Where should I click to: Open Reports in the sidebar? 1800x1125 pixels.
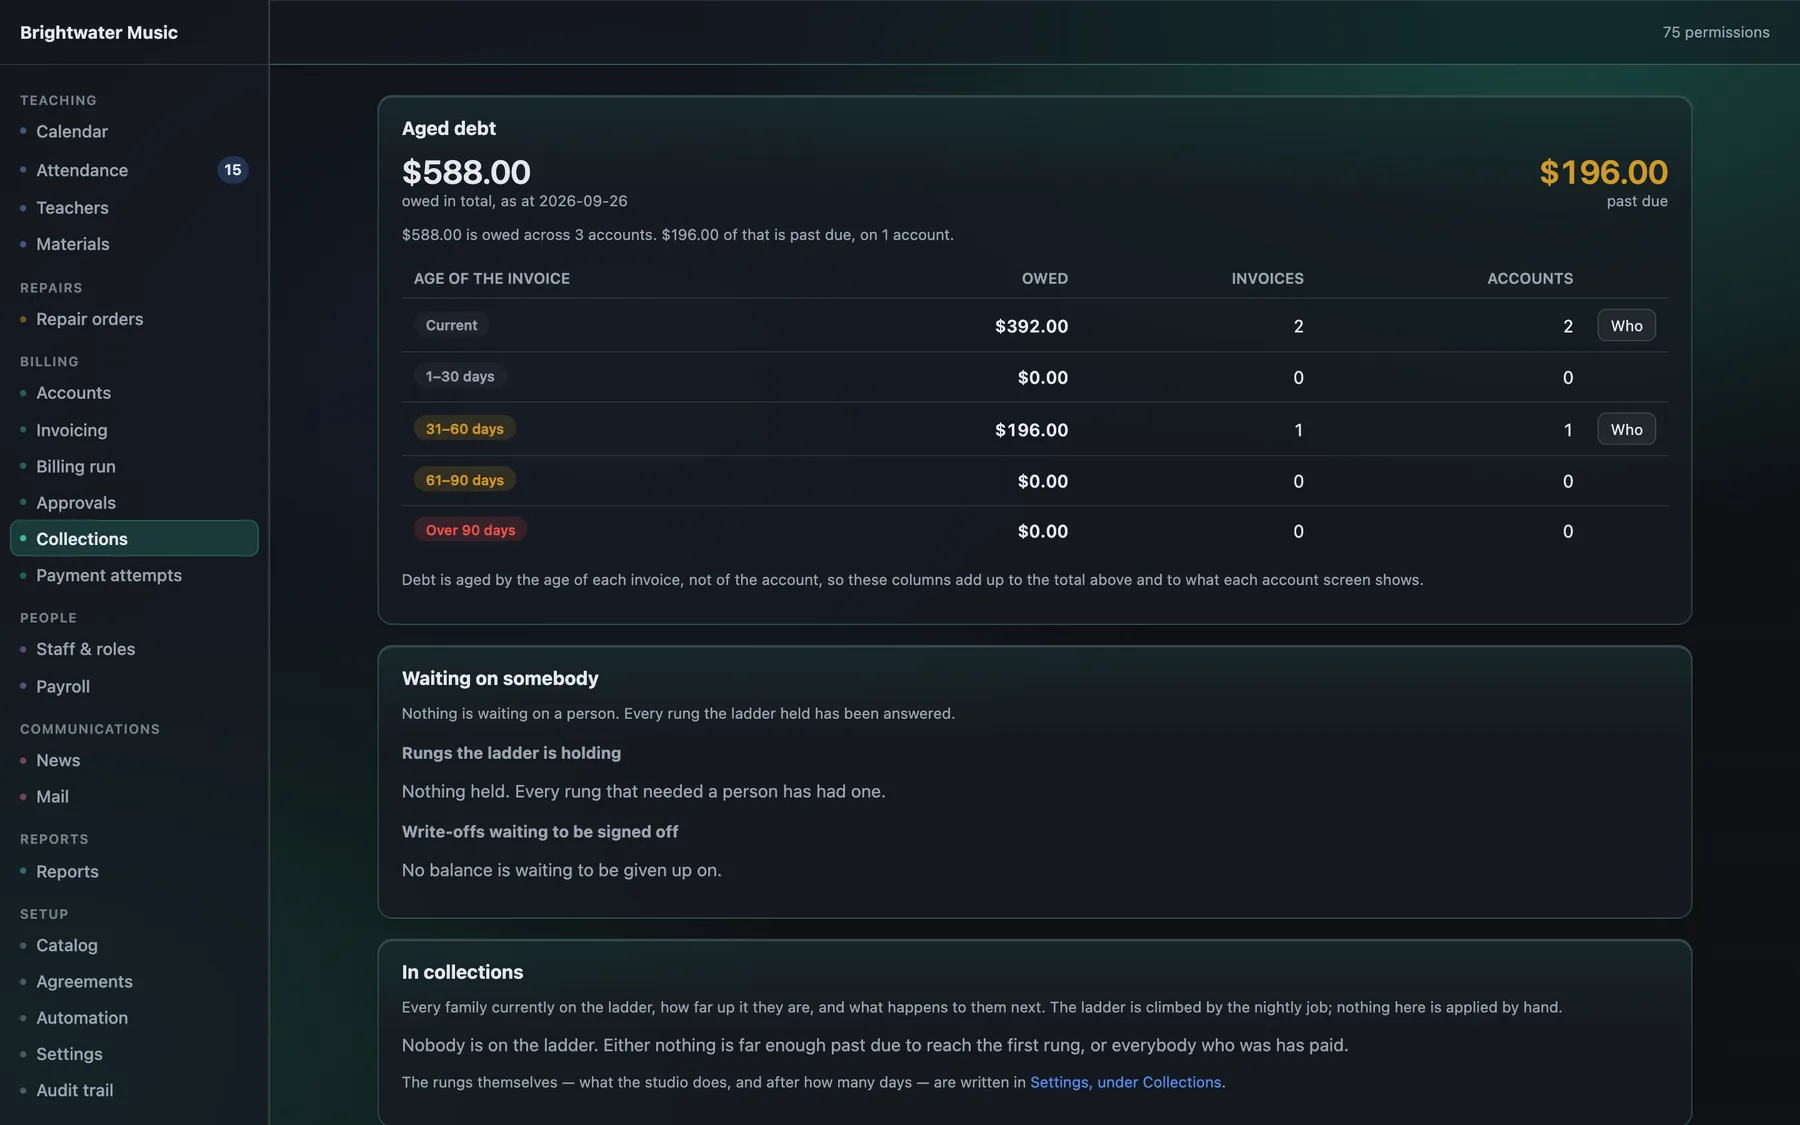coord(134,872)
